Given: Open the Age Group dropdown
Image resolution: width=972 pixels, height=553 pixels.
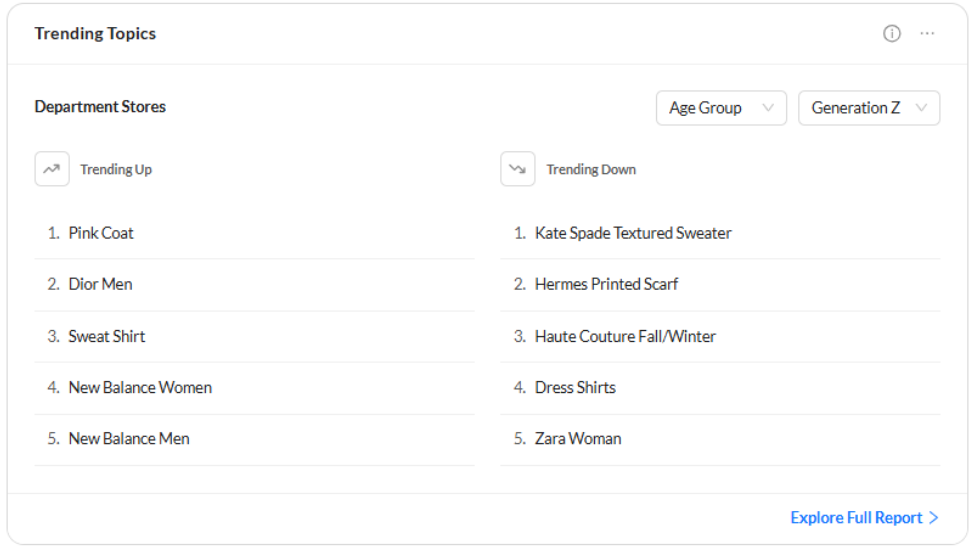Looking at the screenshot, I should click(721, 108).
